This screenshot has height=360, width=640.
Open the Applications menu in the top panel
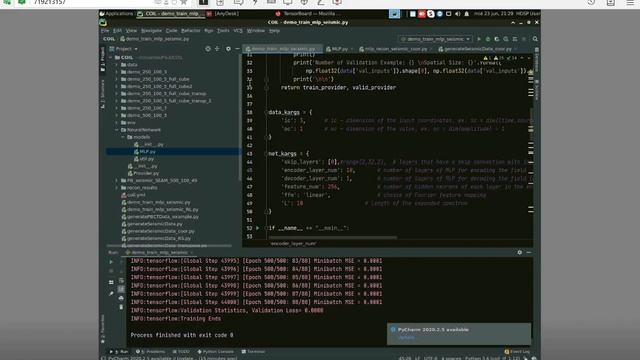(x=116, y=14)
